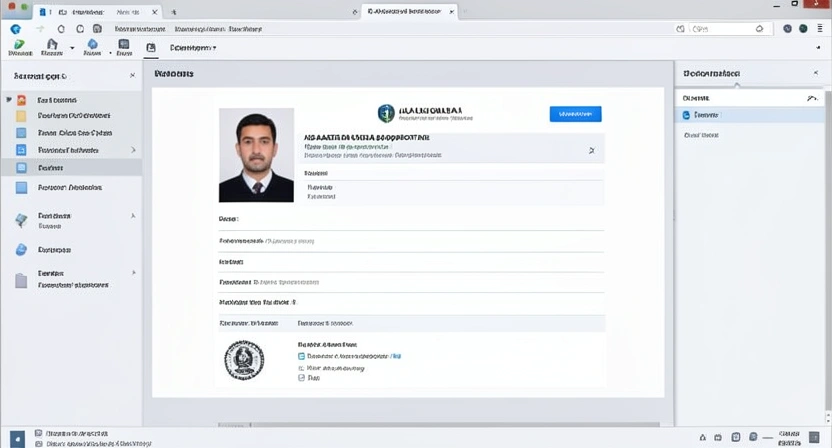The width and height of the screenshot is (832, 448).
Task: Toggle the lowest checkbox beside the seal emblem
Action: coord(301,380)
